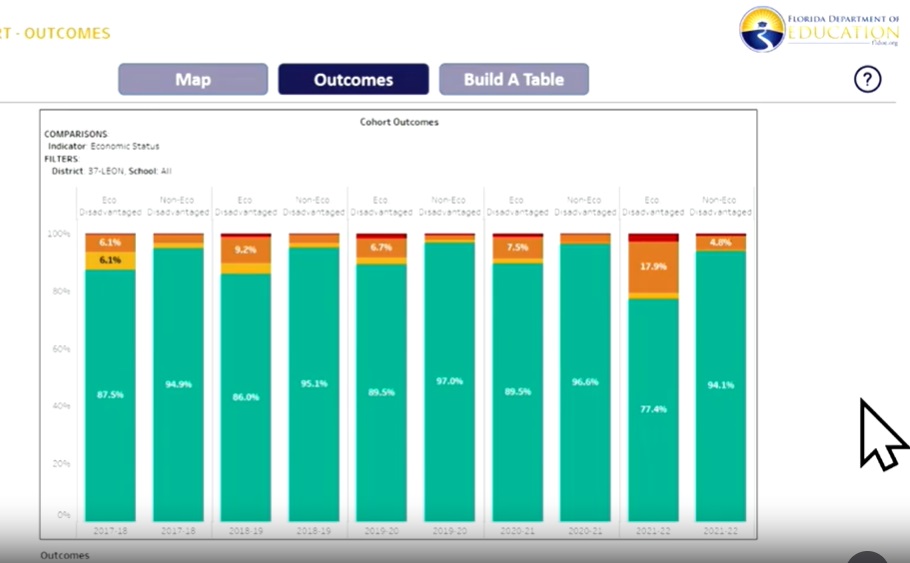
Task: Click the orange 7.5% segment for 2020-21
Action: [x=517, y=248]
